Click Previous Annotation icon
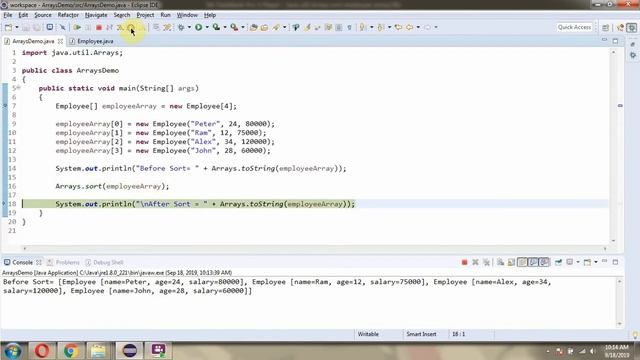Image resolution: width=640 pixels, height=360 pixels. point(380,27)
